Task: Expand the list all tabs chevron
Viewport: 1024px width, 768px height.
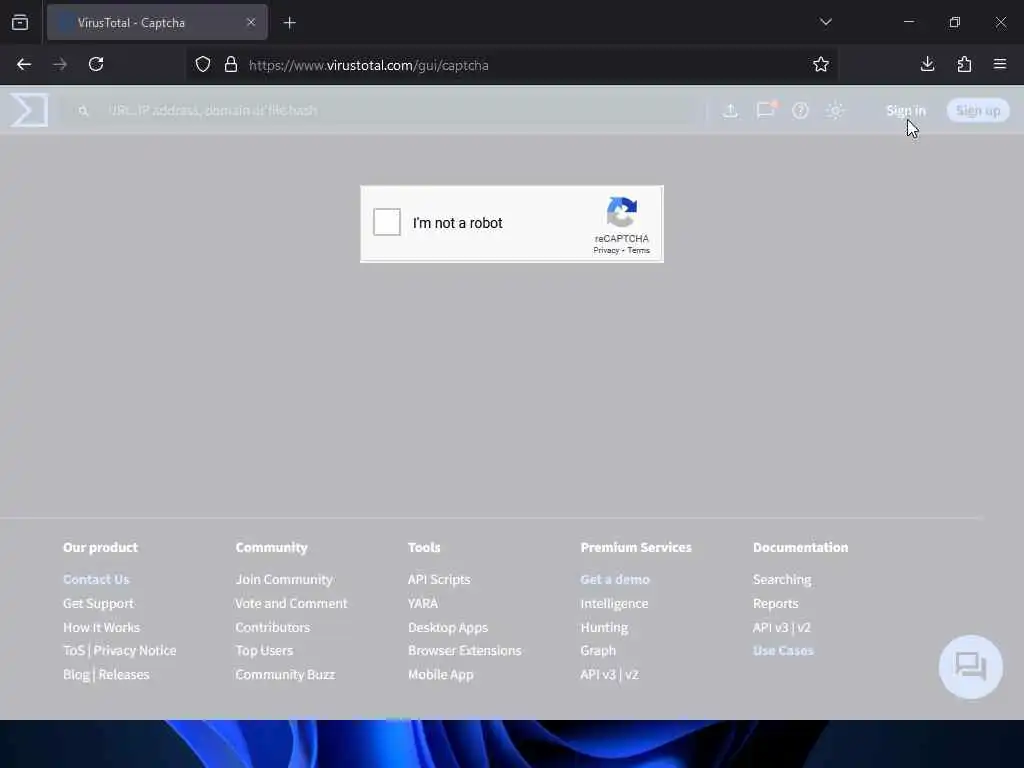Action: (825, 22)
